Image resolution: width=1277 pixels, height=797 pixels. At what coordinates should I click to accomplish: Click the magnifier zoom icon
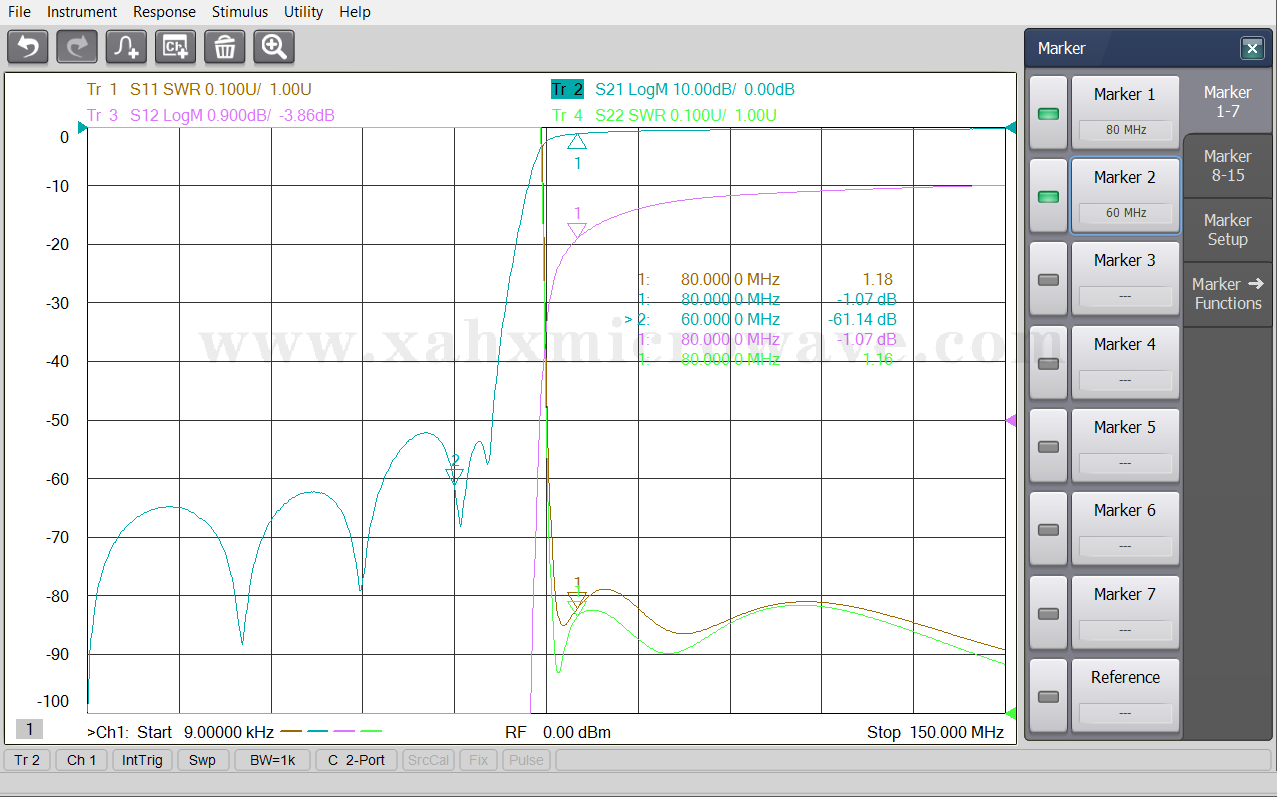click(x=274, y=46)
